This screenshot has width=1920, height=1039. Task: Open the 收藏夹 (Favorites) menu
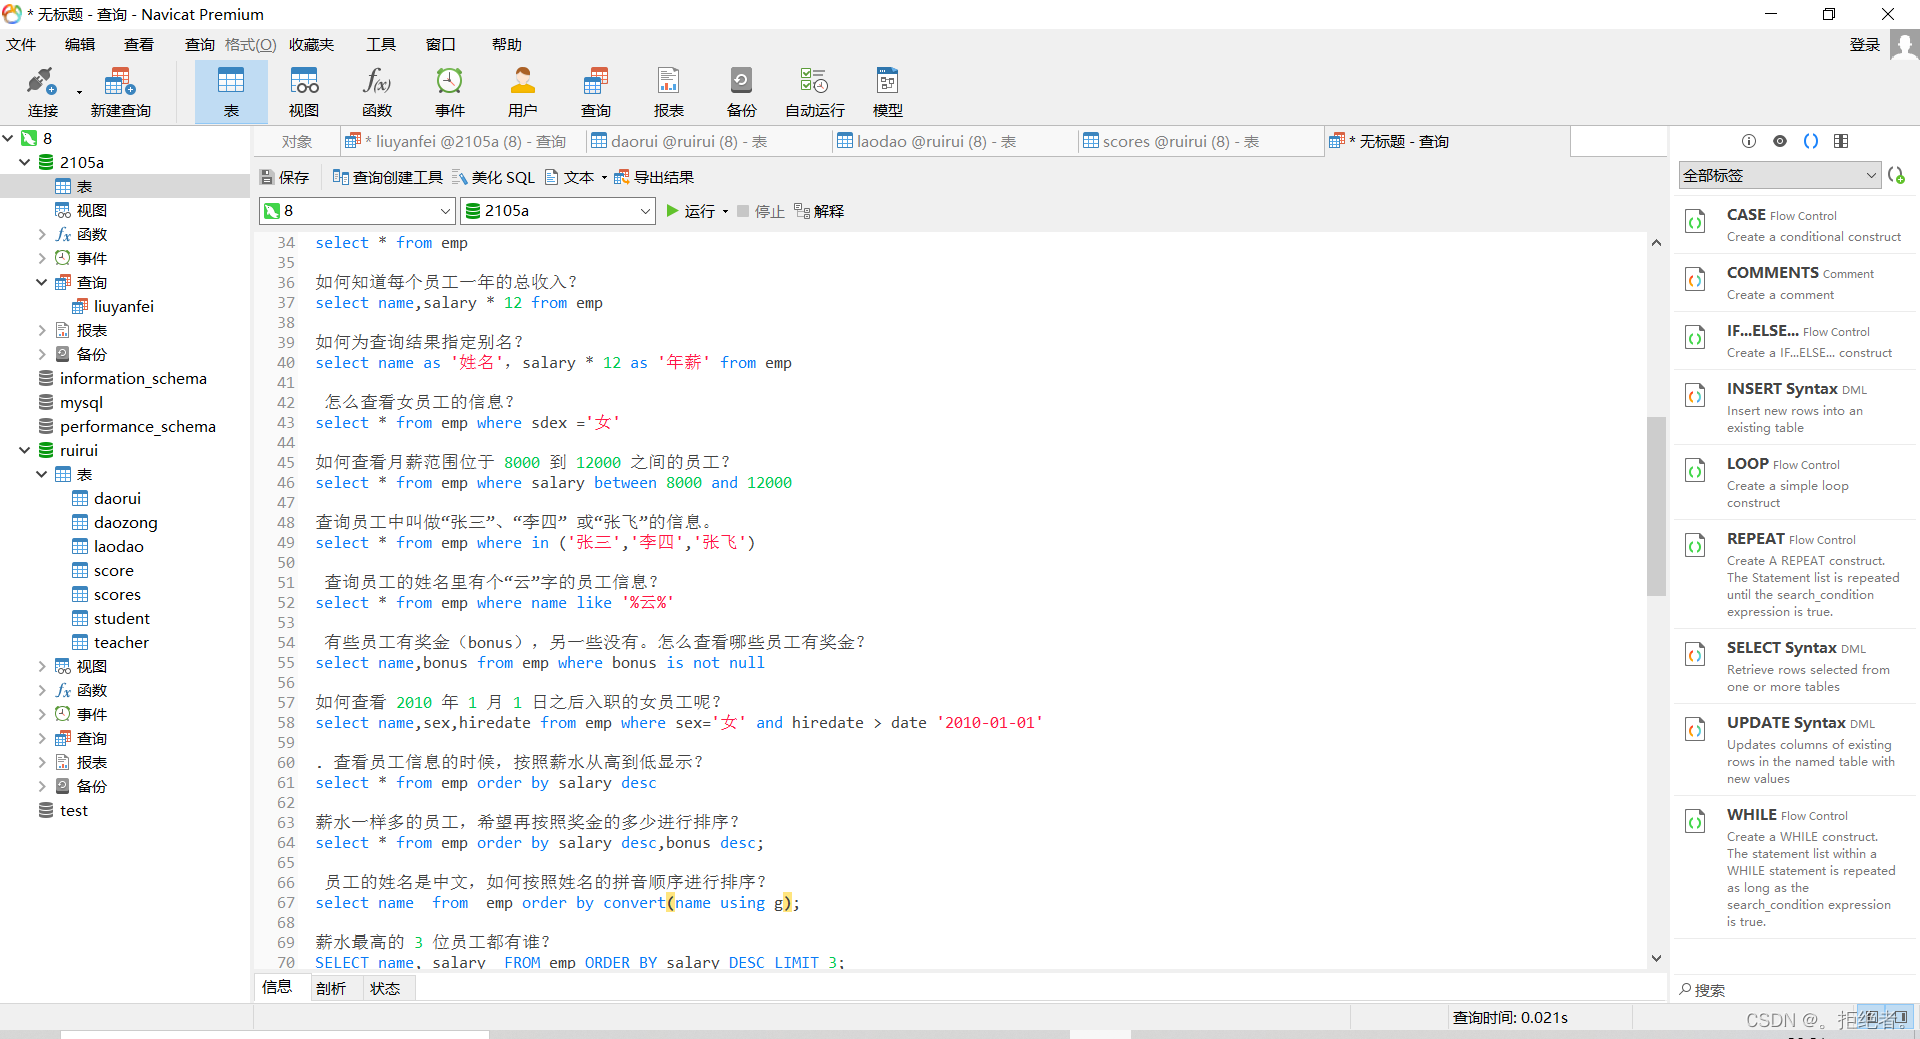[312, 45]
